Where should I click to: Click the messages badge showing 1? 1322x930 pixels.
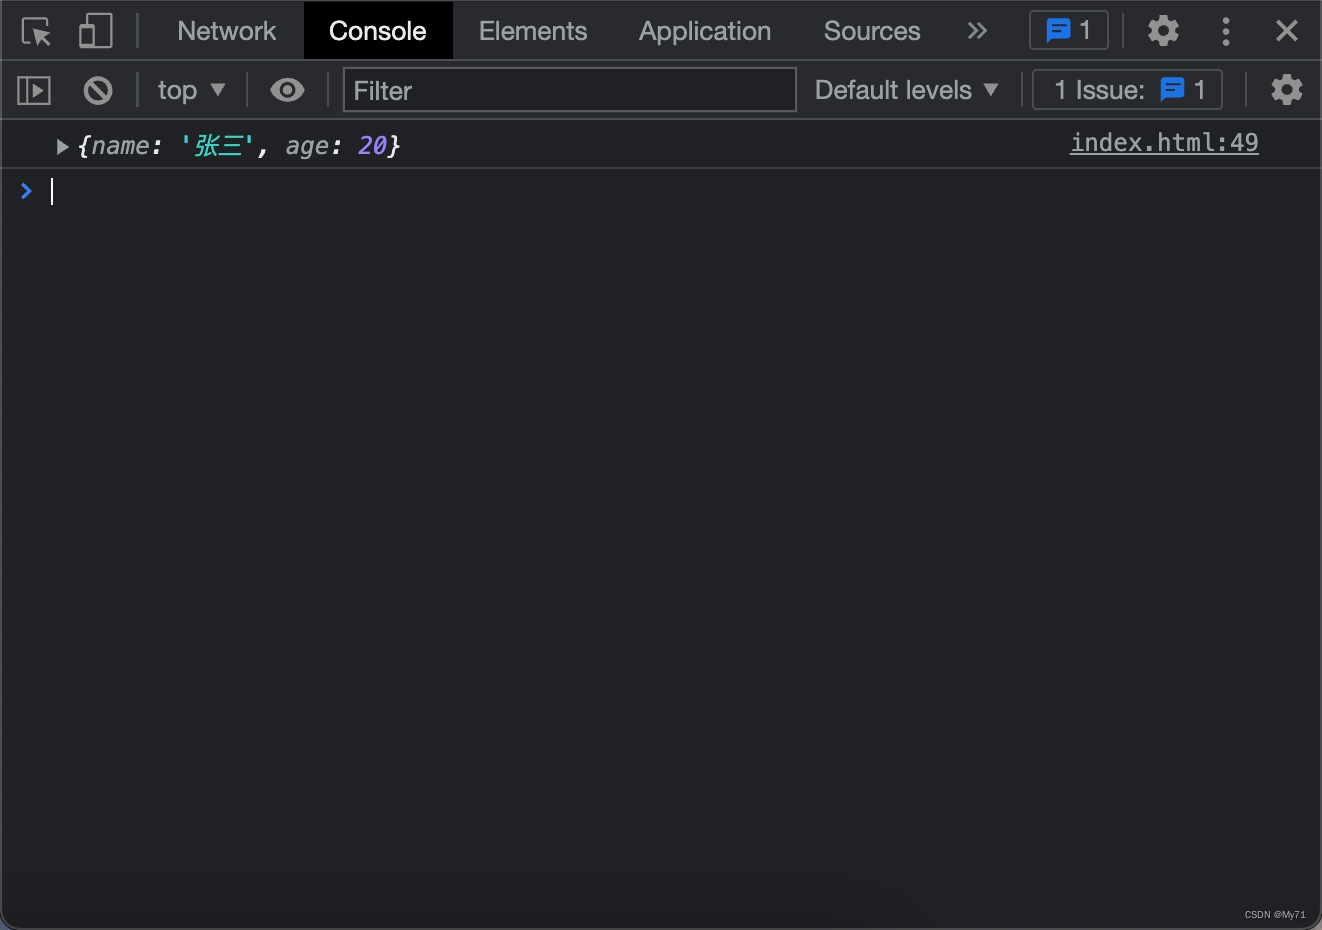[x=1068, y=31]
